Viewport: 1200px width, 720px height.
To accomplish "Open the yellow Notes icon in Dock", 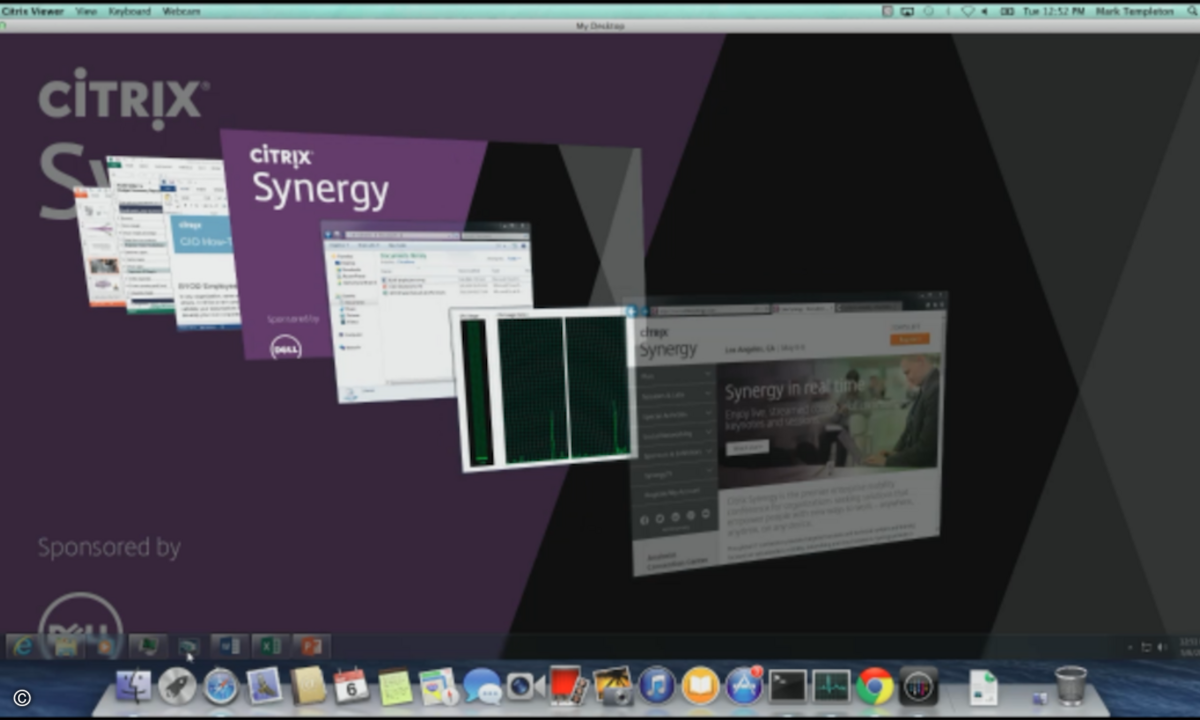I will pyautogui.click(x=395, y=686).
